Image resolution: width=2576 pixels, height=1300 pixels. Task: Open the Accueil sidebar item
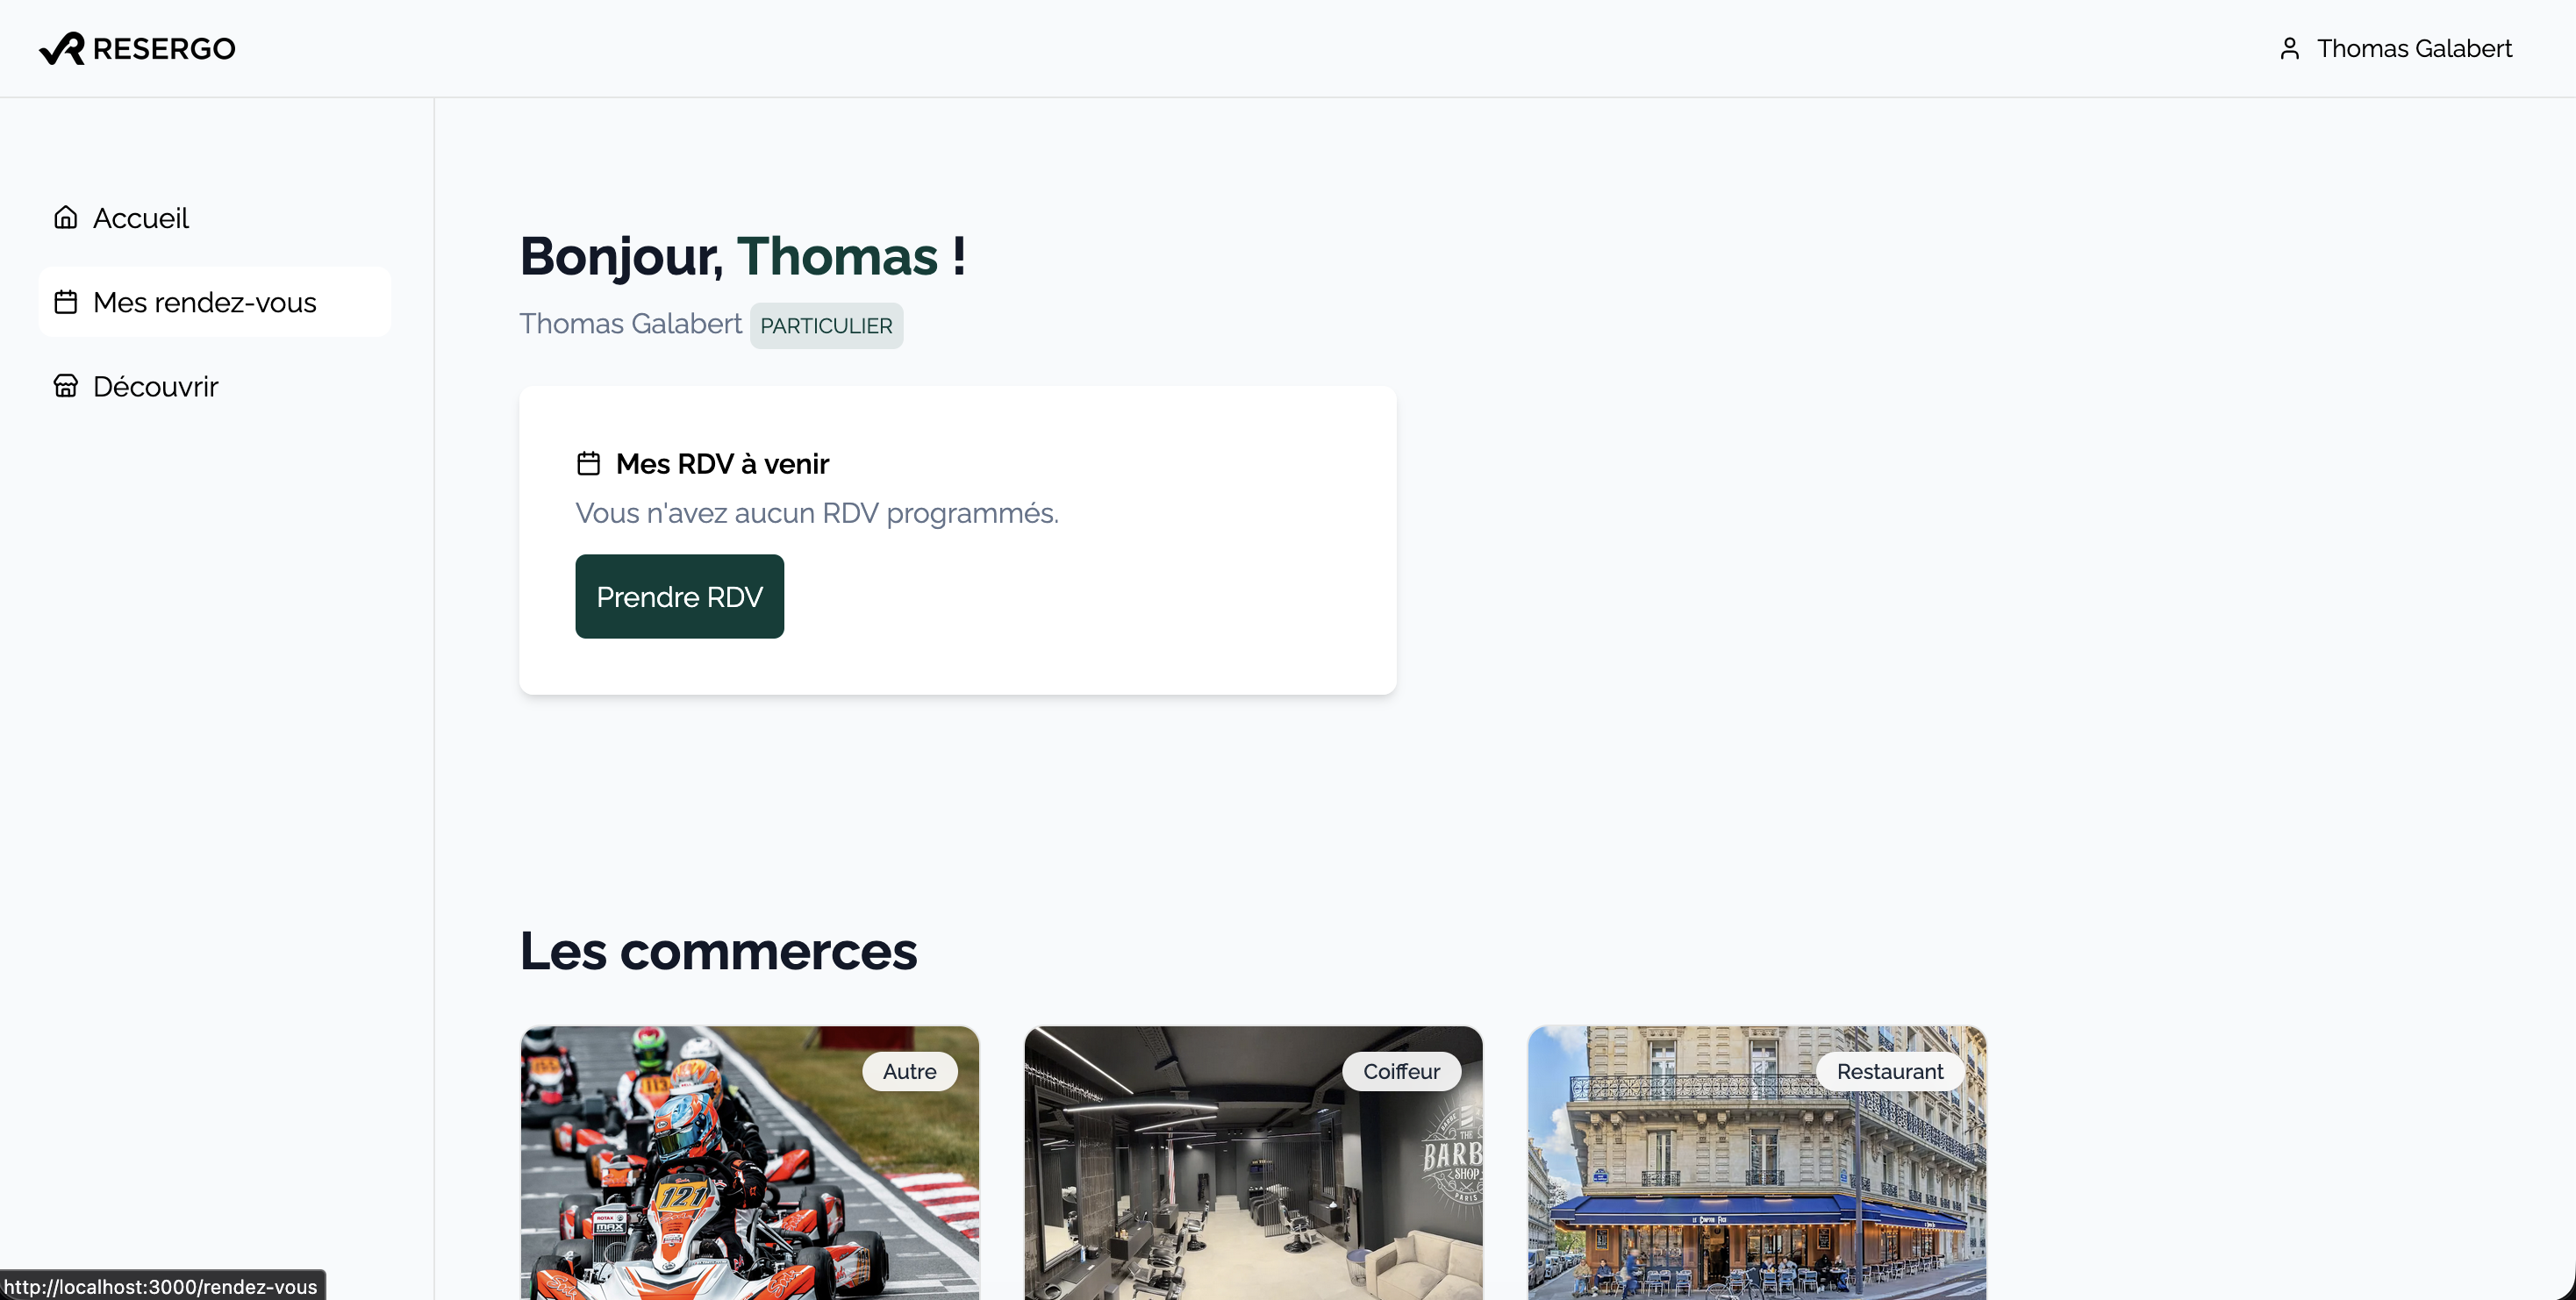pyautogui.click(x=140, y=218)
